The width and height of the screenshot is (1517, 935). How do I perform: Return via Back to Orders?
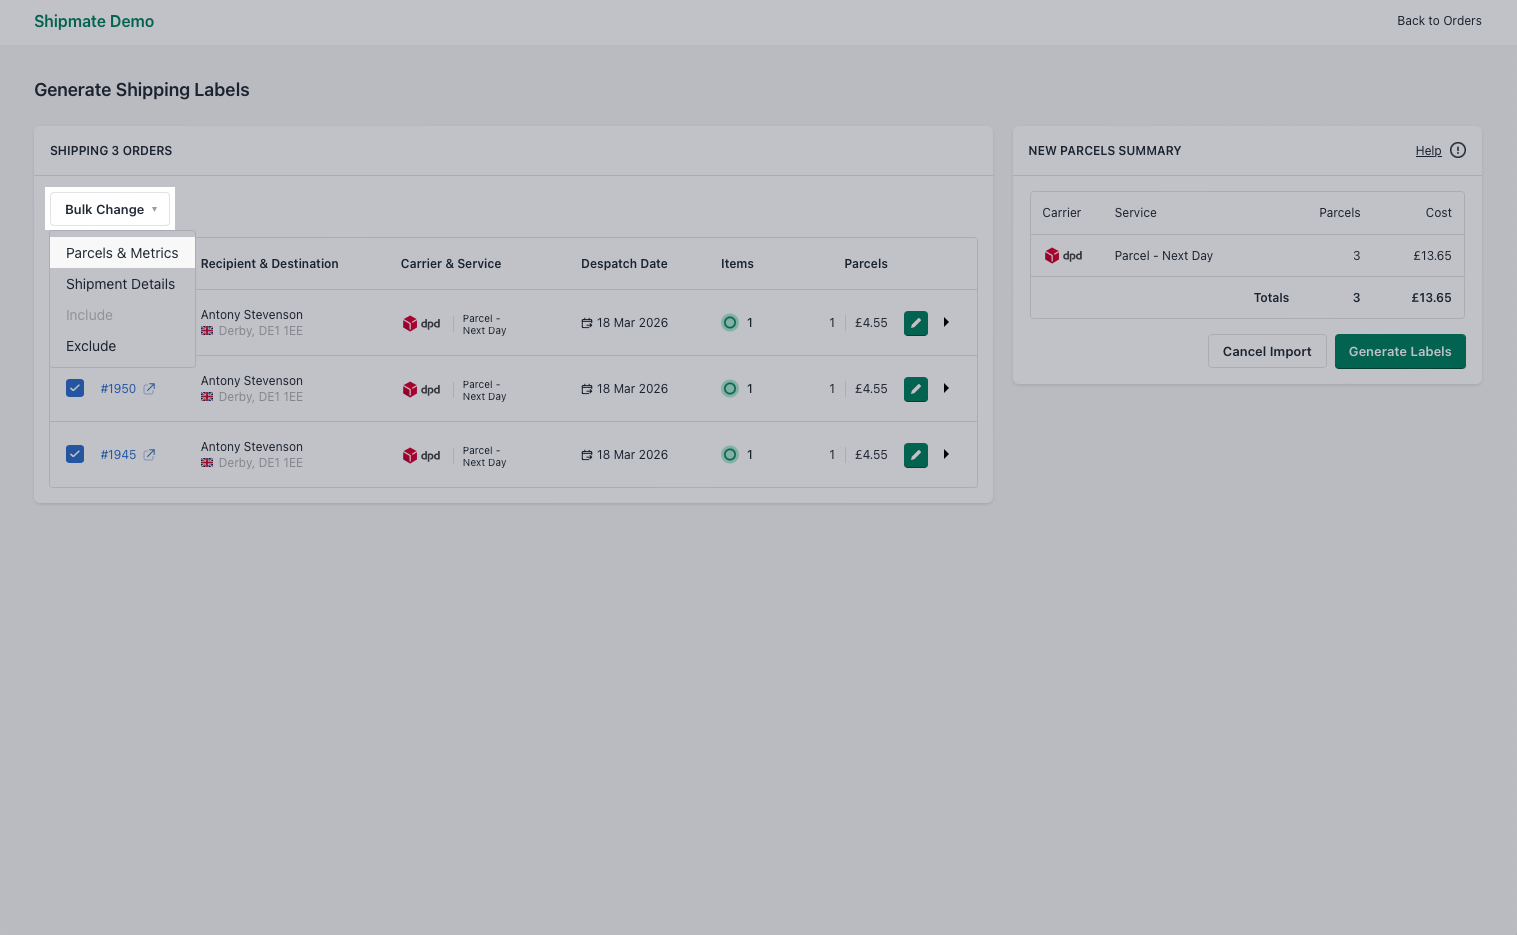click(1439, 20)
